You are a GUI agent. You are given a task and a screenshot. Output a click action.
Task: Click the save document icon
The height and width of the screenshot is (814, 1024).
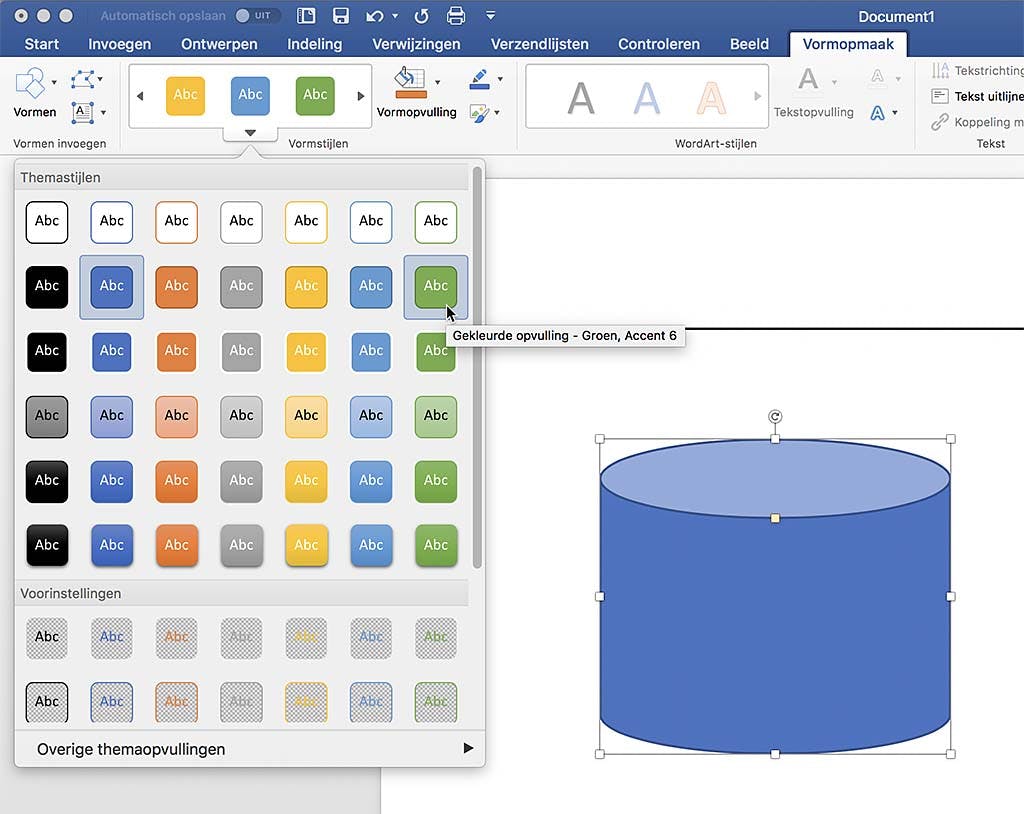341,16
